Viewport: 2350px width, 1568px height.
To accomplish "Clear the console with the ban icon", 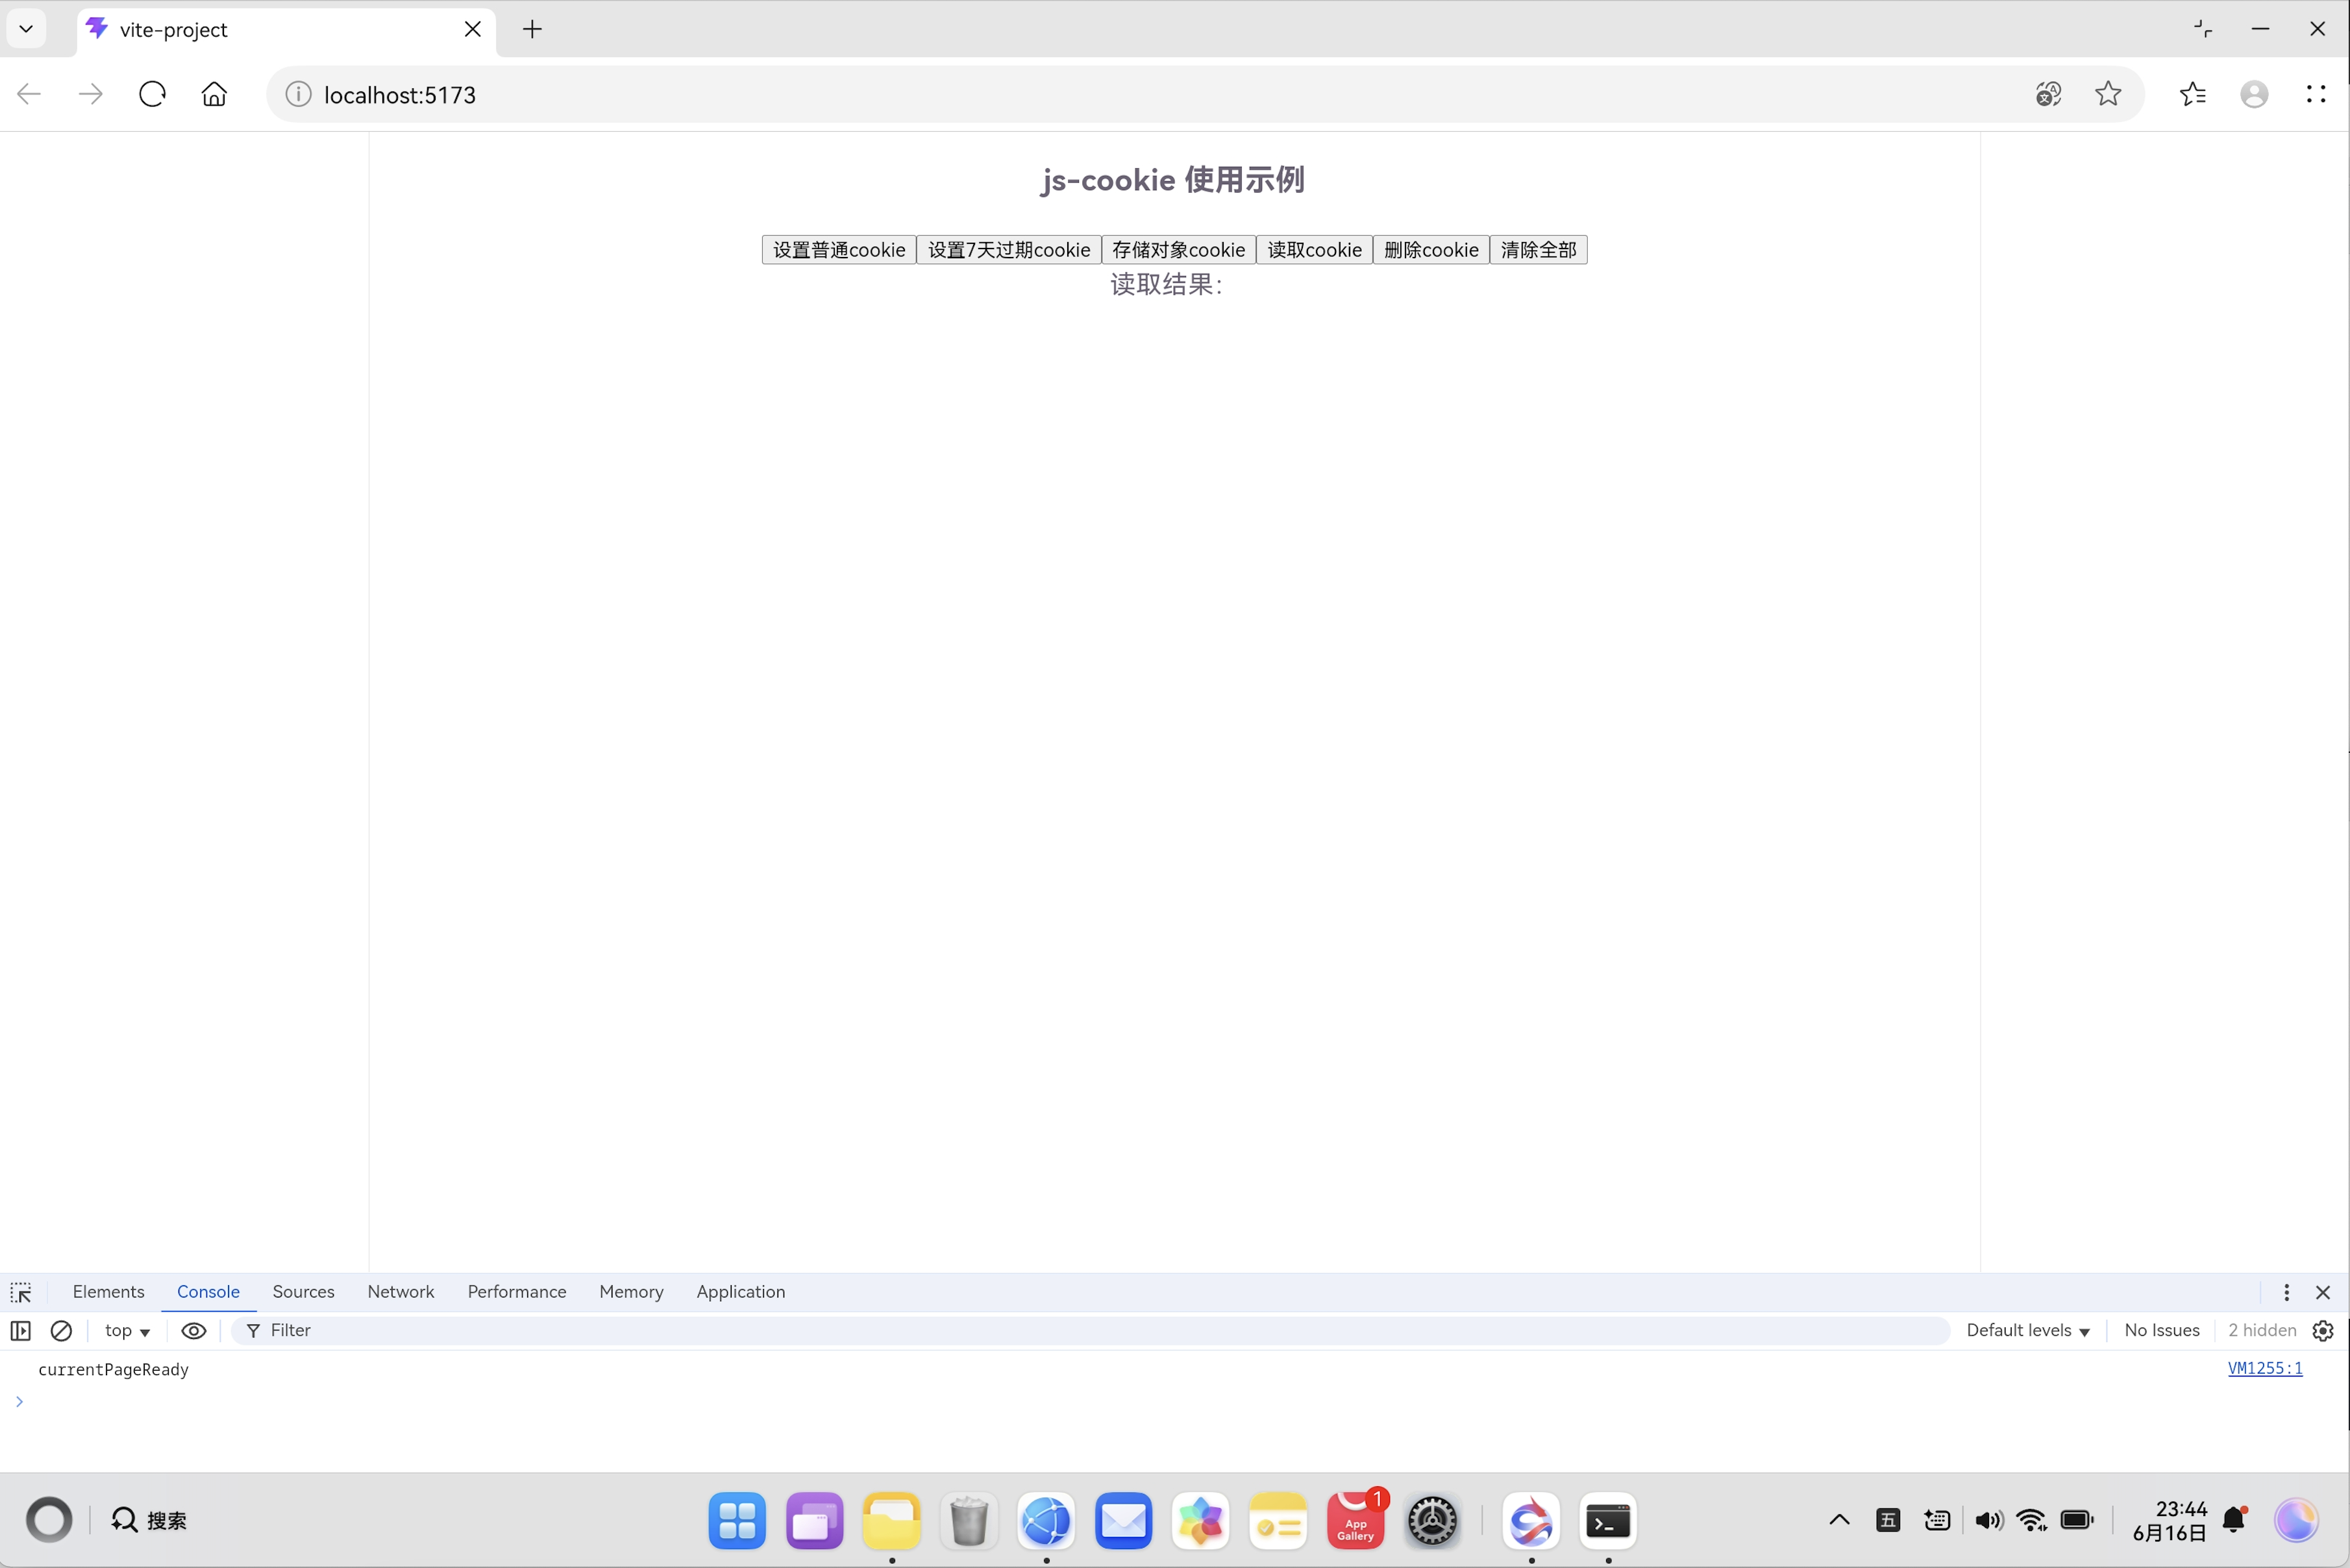I will pos(61,1330).
